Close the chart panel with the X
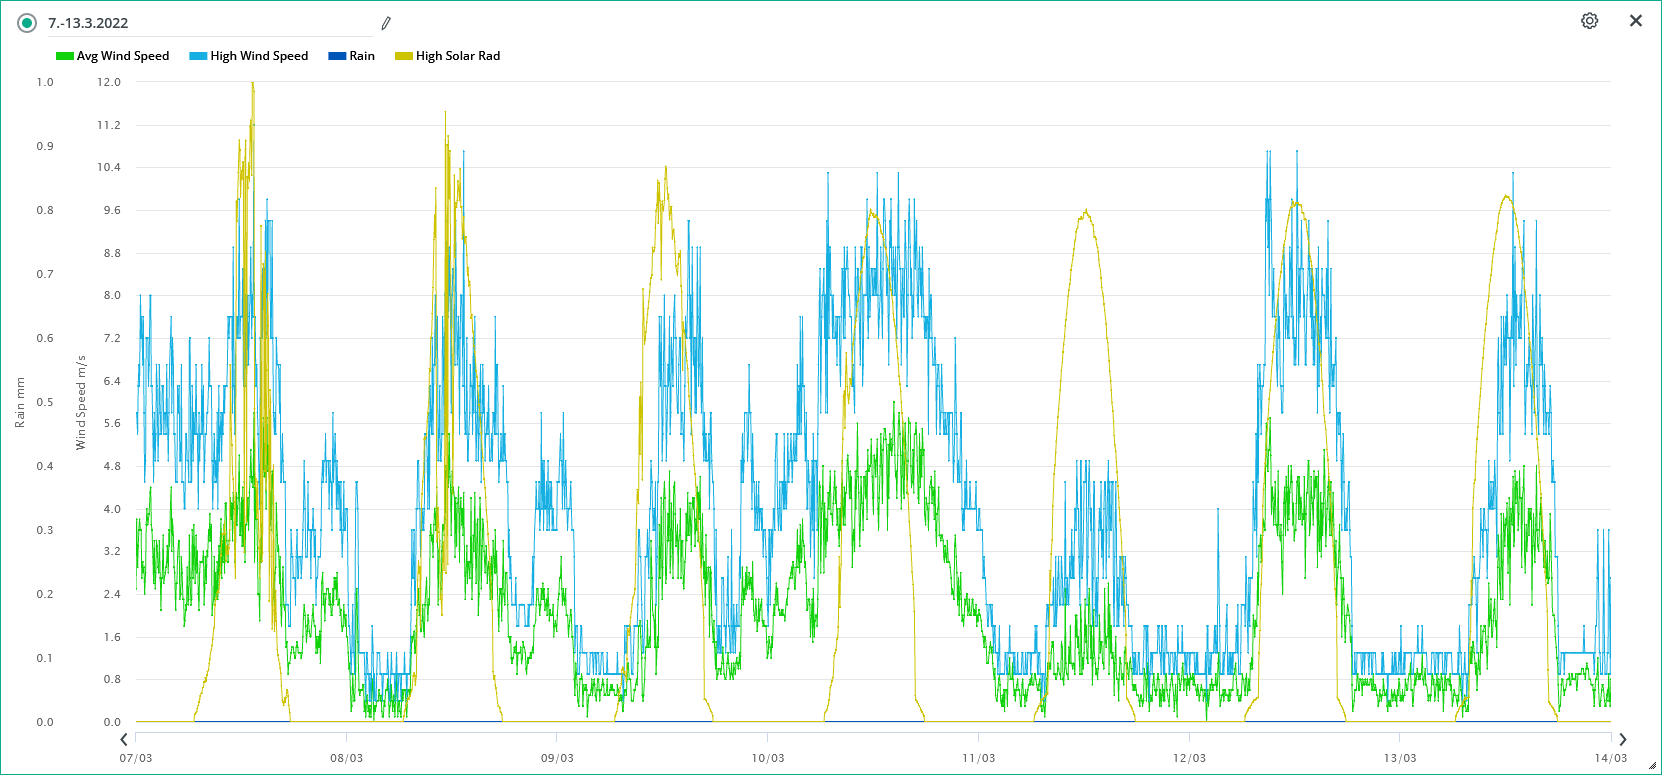The image size is (1662, 775). point(1636,21)
